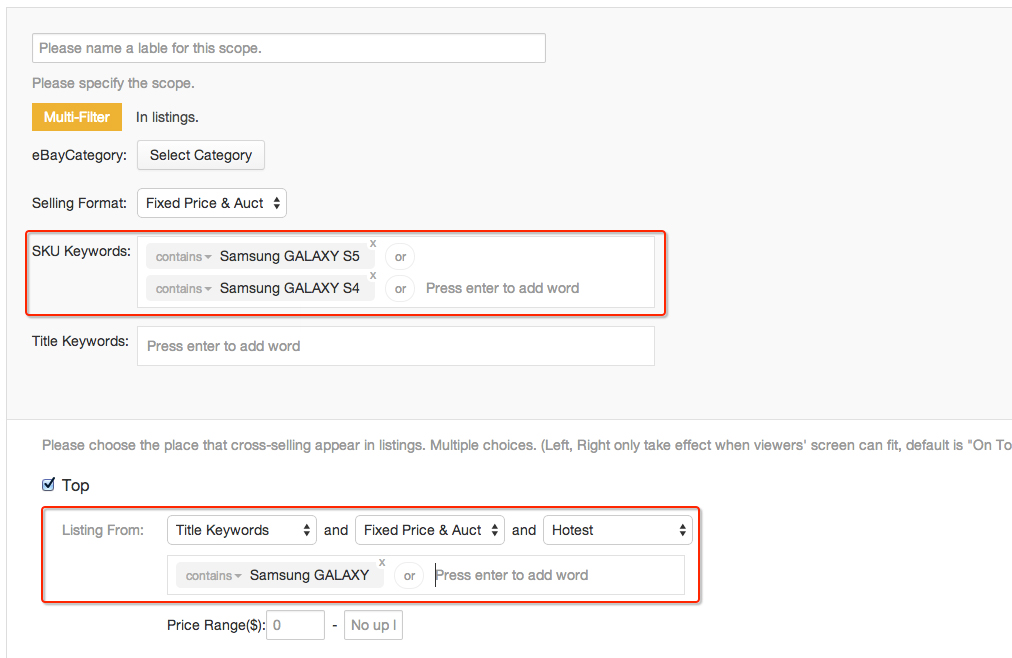Image resolution: width=1012 pixels, height=658 pixels.
Task: Click the 'or' button after Samsung GALAXY S5
Action: pos(400,257)
